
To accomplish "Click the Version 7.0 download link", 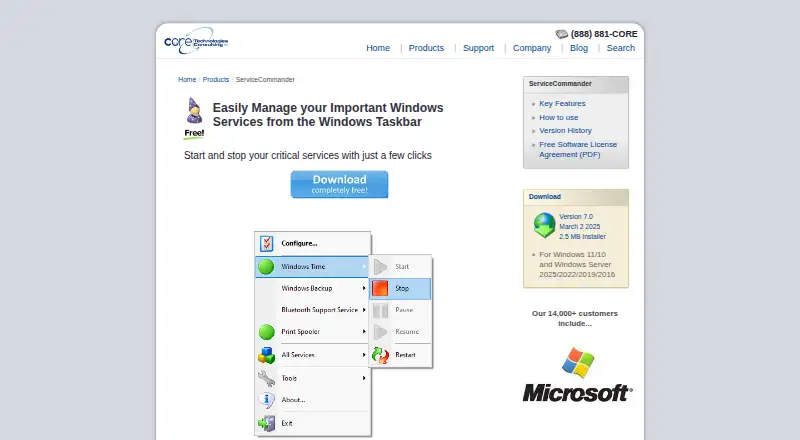I will 576,216.
